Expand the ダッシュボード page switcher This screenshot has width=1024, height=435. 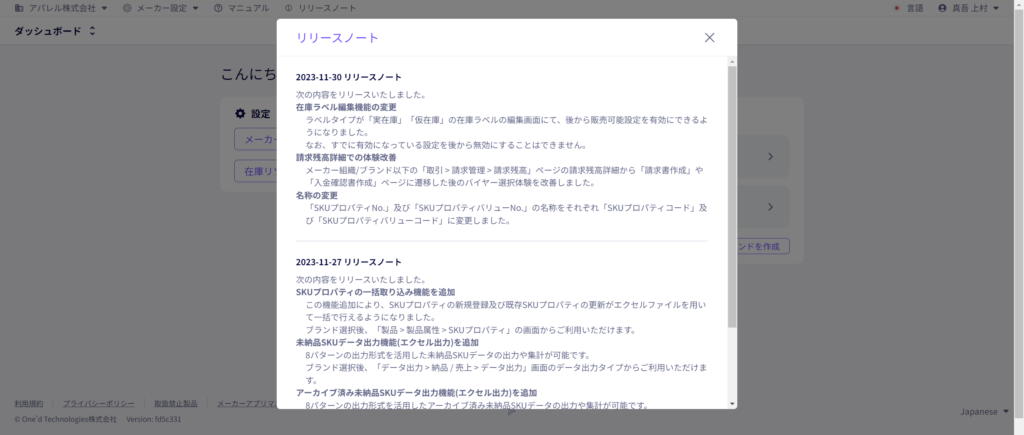[x=55, y=31]
